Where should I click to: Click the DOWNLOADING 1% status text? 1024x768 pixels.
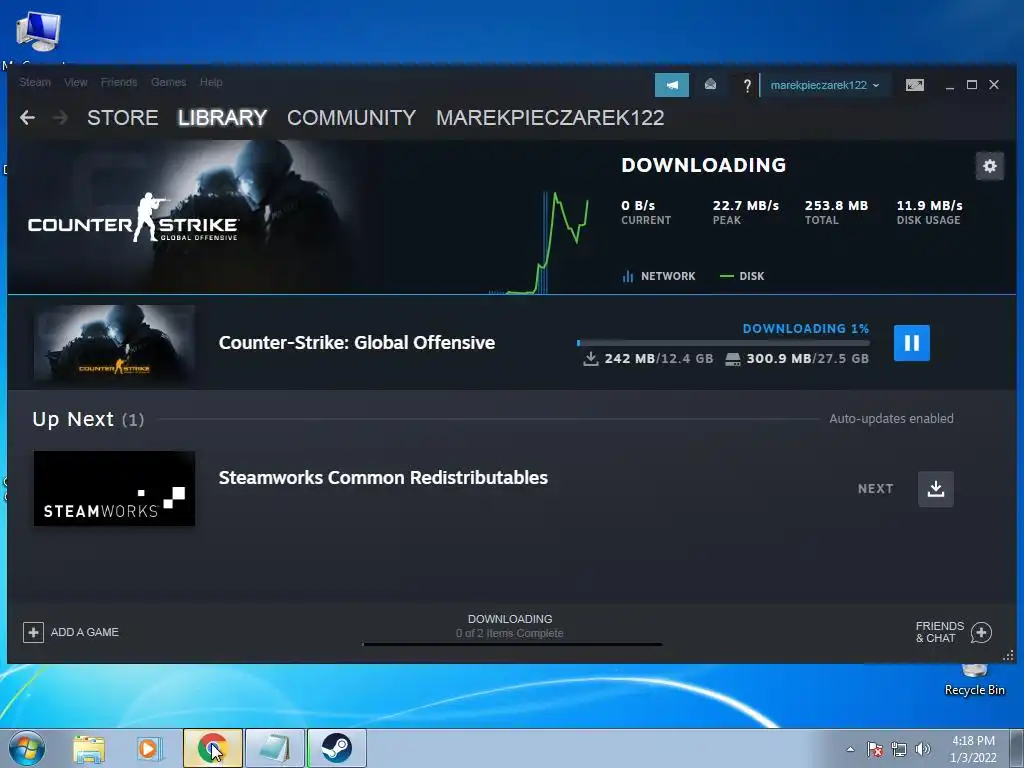coord(806,328)
